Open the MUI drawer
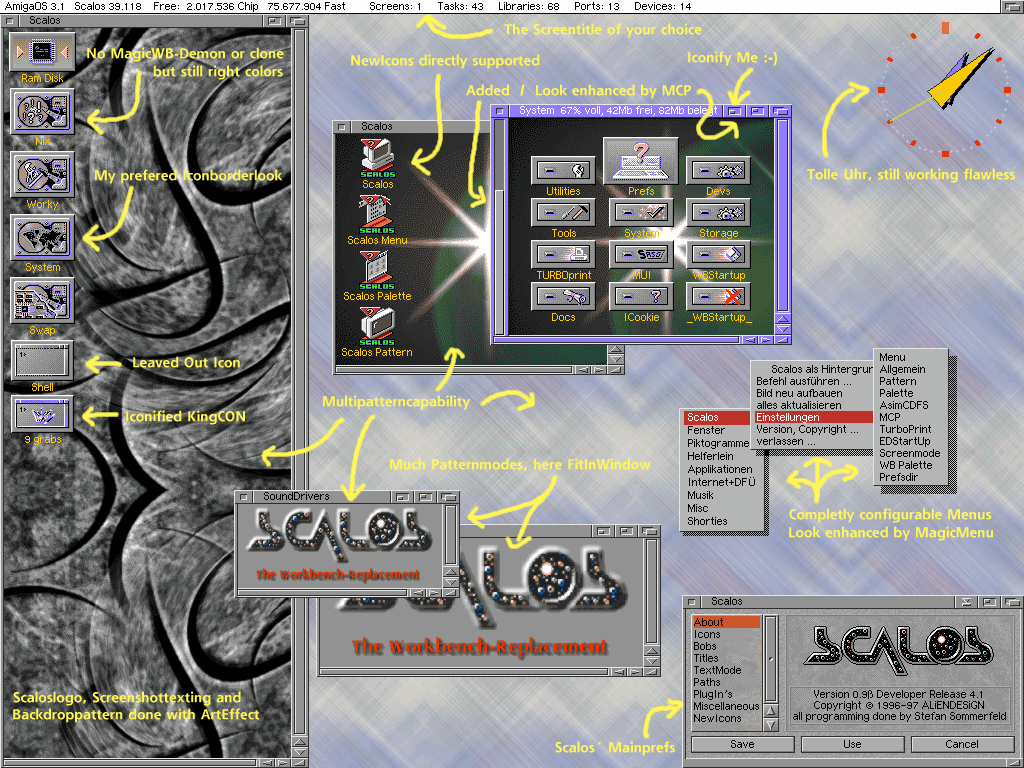 pos(641,255)
